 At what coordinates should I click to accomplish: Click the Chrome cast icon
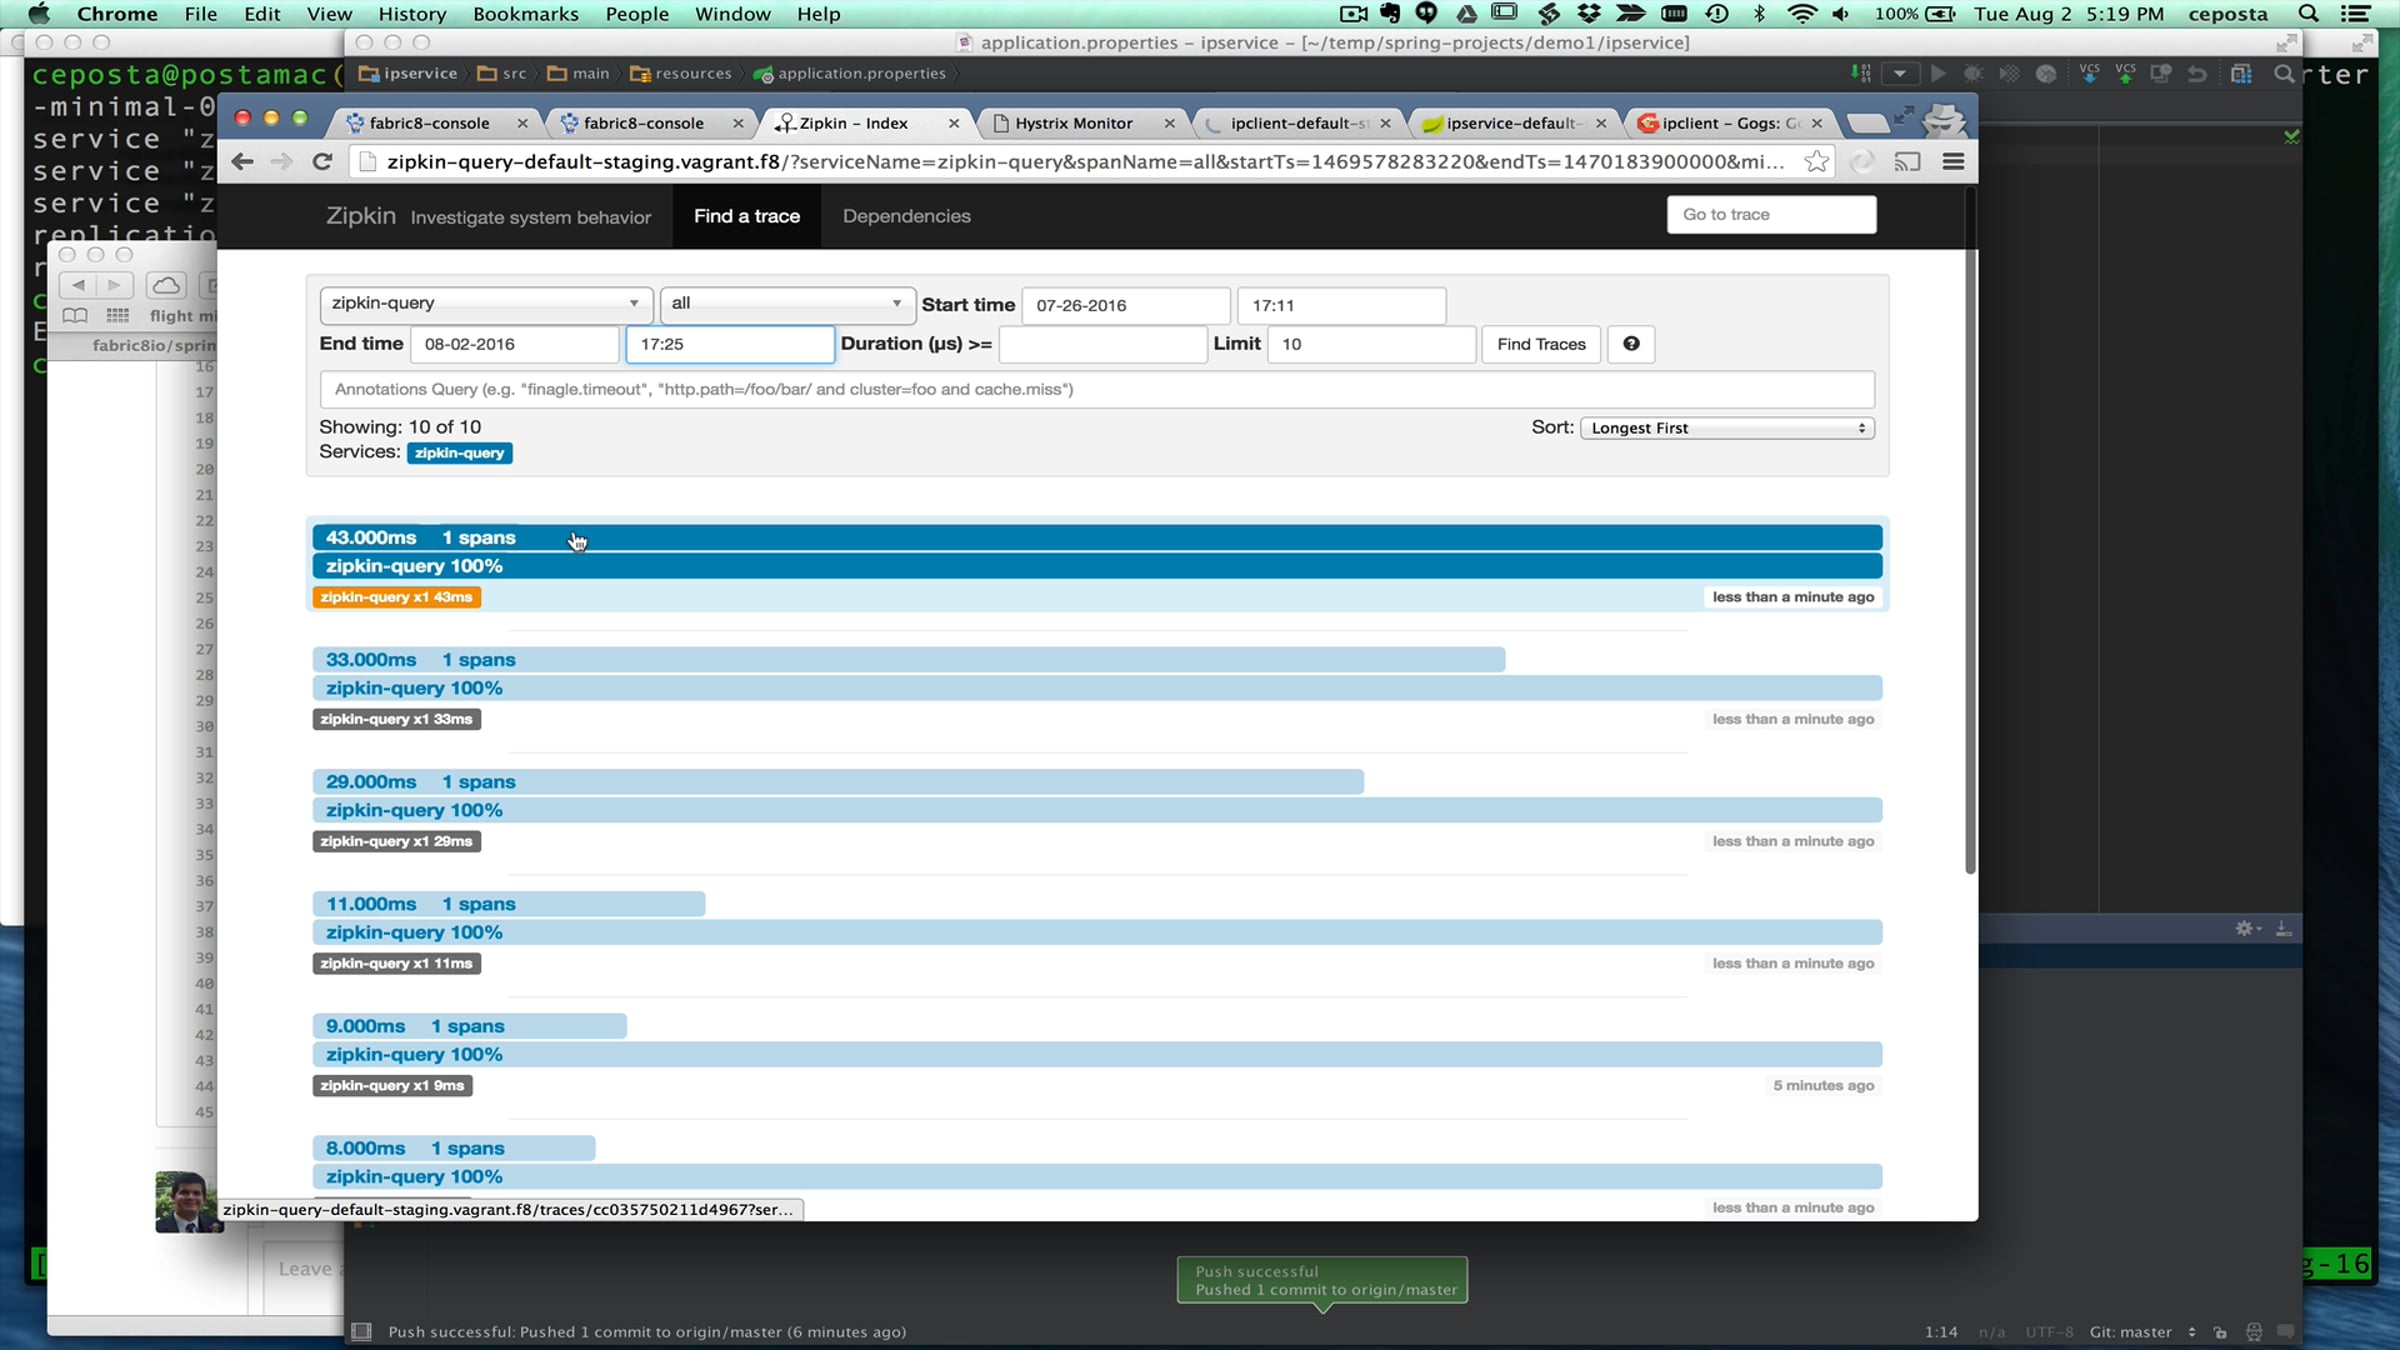pyautogui.click(x=1907, y=162)
